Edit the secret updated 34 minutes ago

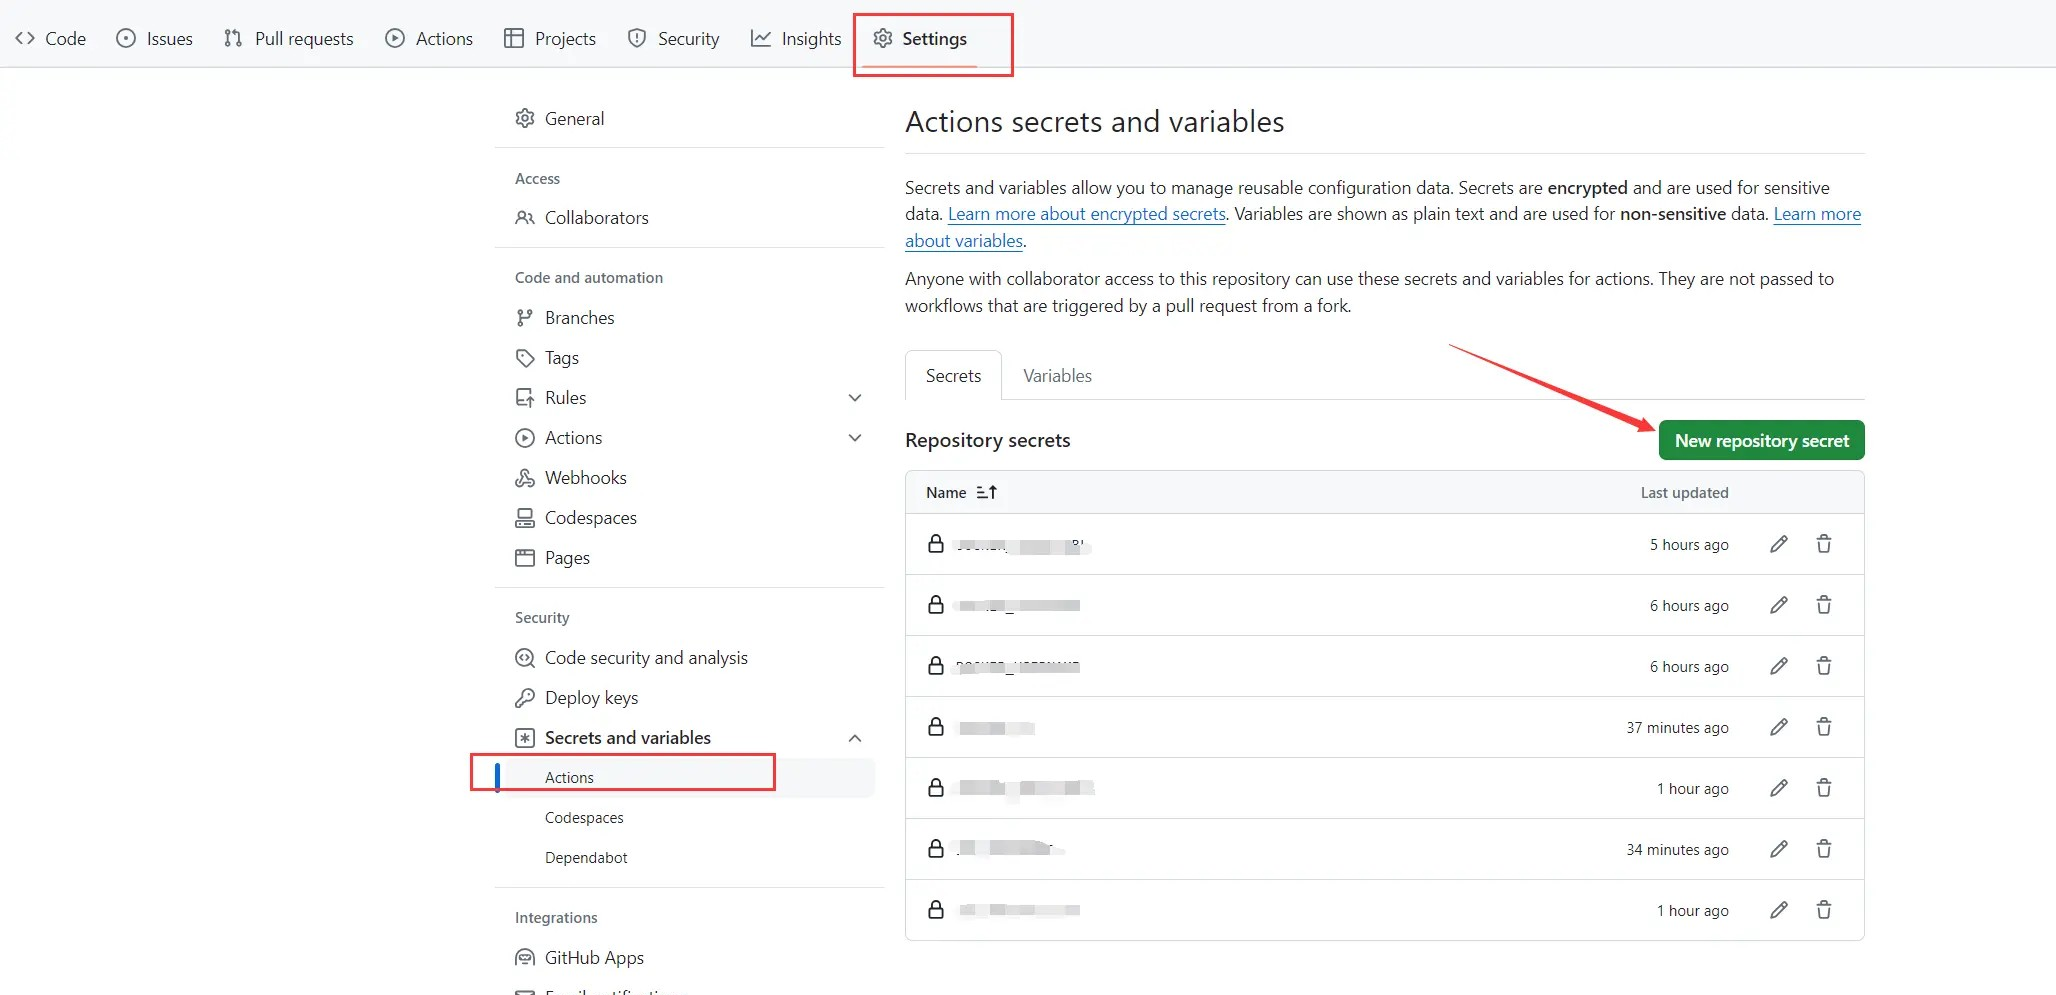tap(1778, 849)
